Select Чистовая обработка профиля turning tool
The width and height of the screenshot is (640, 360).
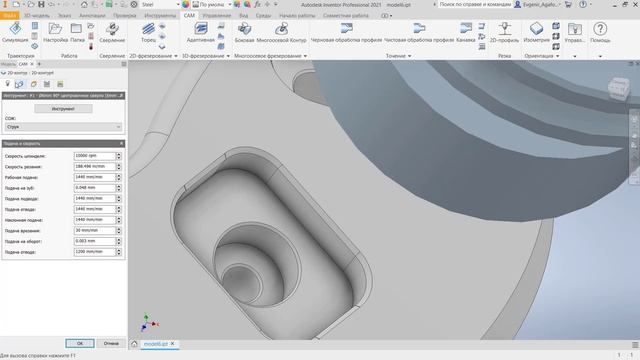pyautogui.click(x=419, y=33)
